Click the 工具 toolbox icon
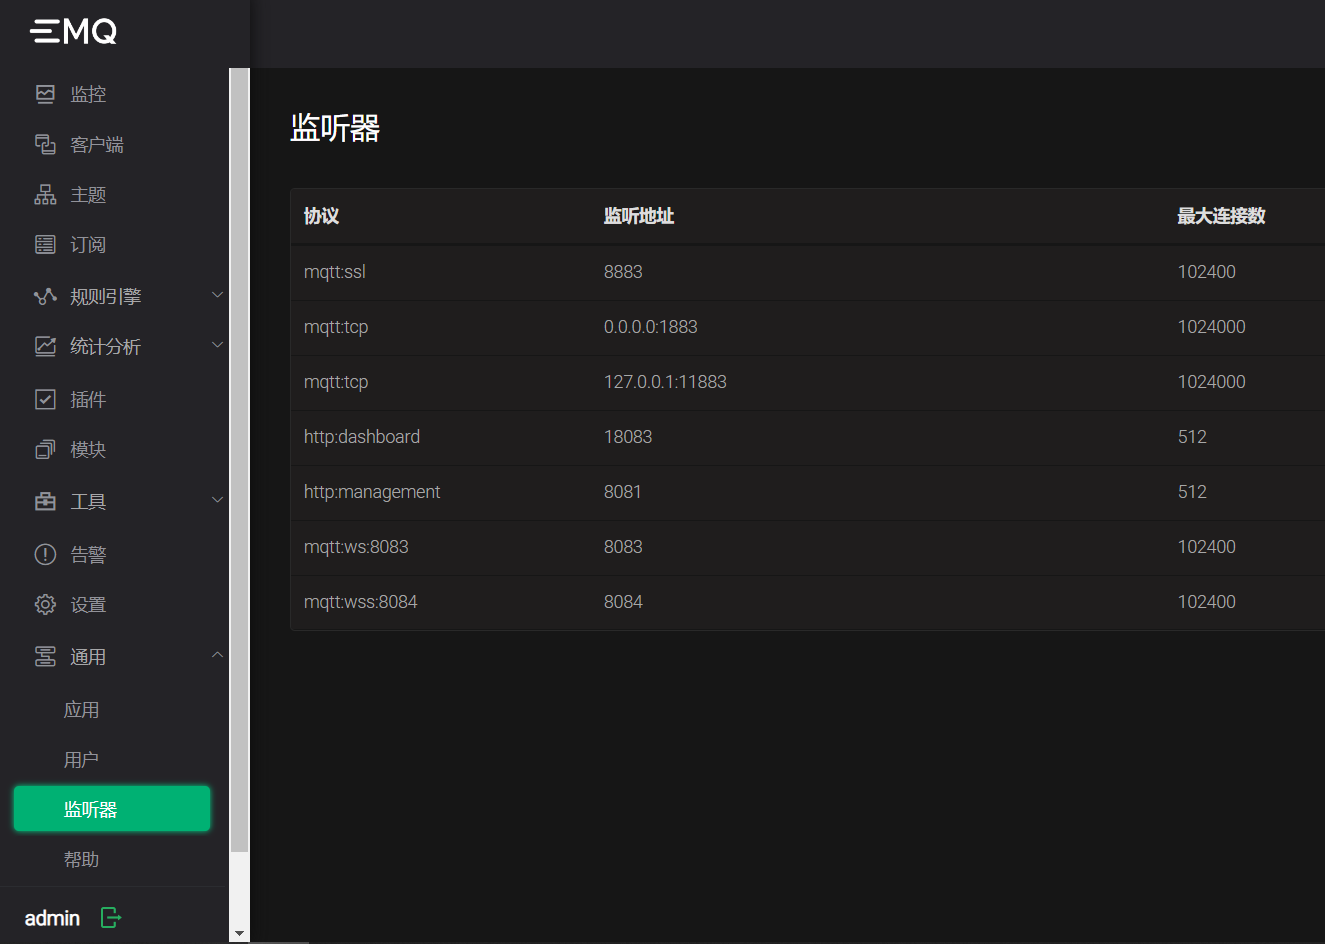Image resolution: width=1325 pixels, height=944 pixels. 45,501
